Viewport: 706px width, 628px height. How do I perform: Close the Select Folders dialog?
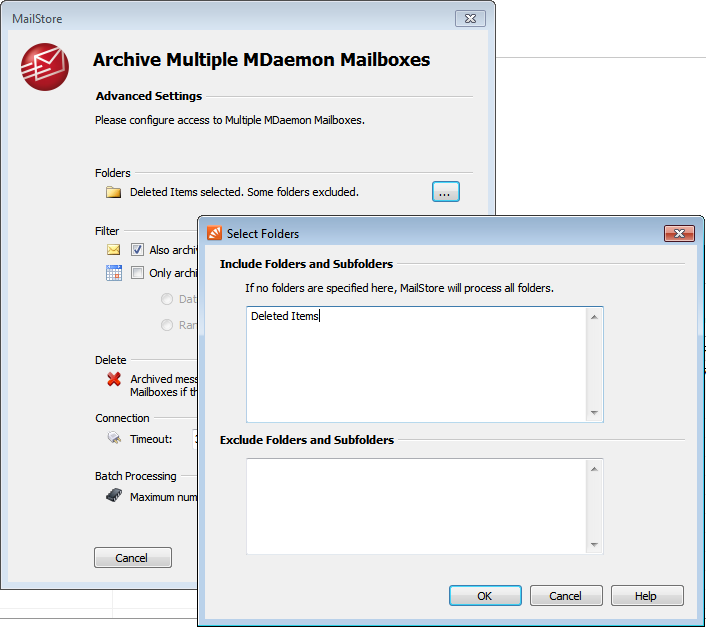click(x=679, y=233)
